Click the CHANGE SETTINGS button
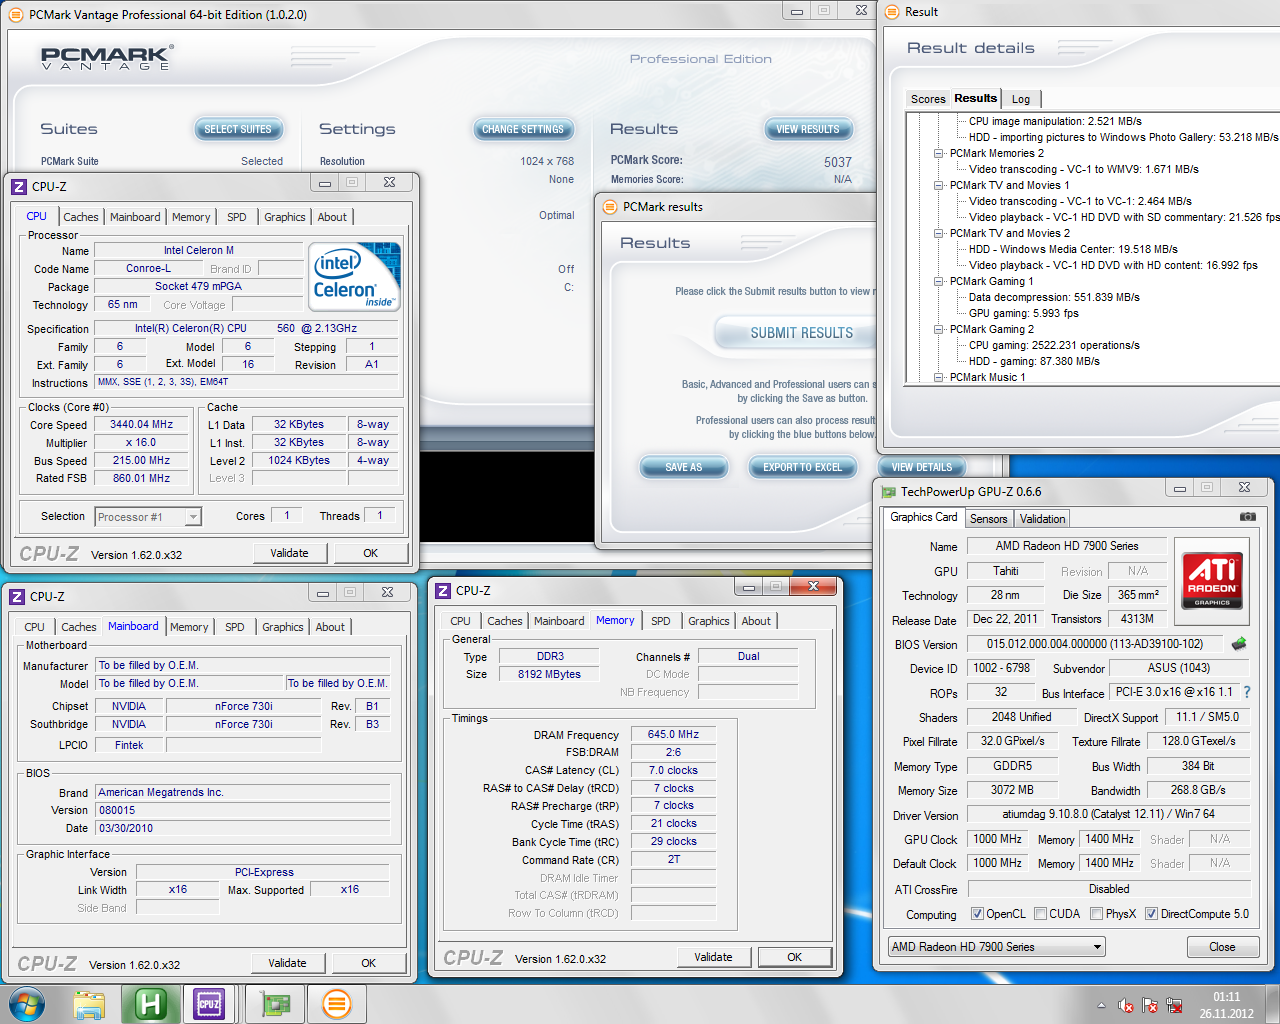This screenshot has height=1024, width=1280. (523, 129)
